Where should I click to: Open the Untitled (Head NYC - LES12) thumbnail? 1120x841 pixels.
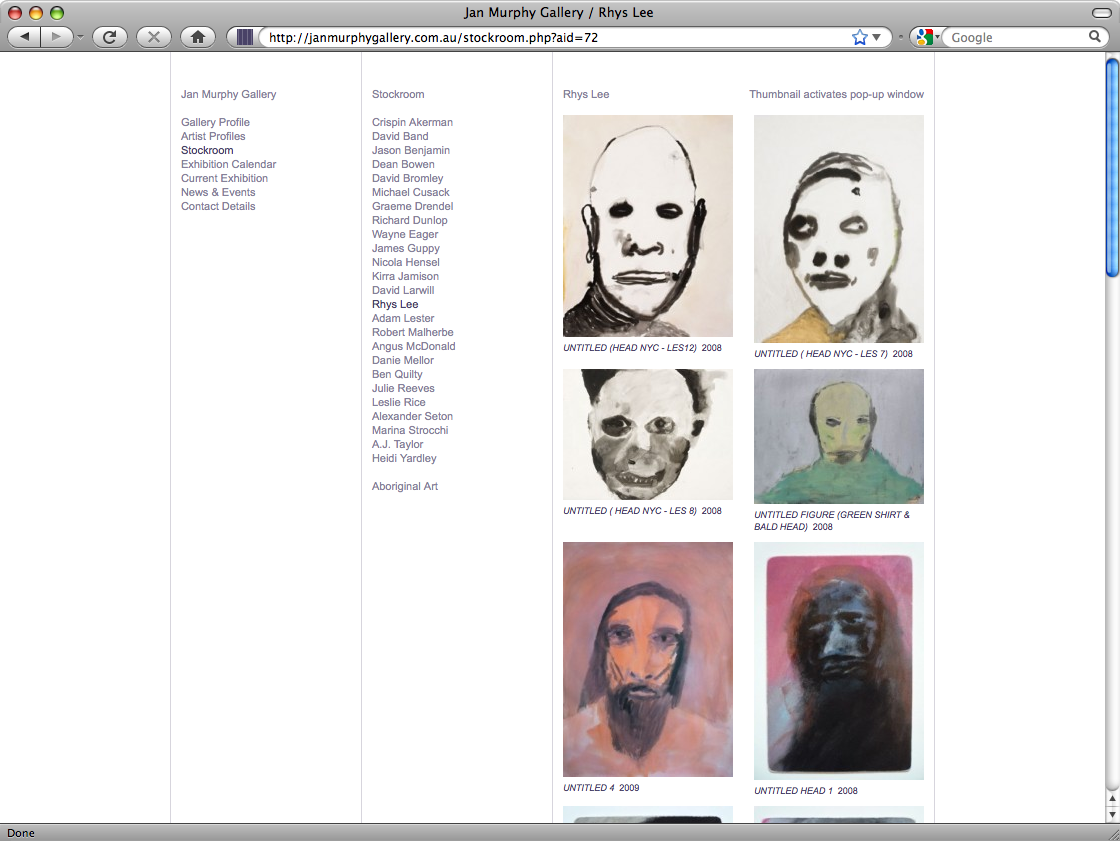pyautogui.click(x=648, y=226)
